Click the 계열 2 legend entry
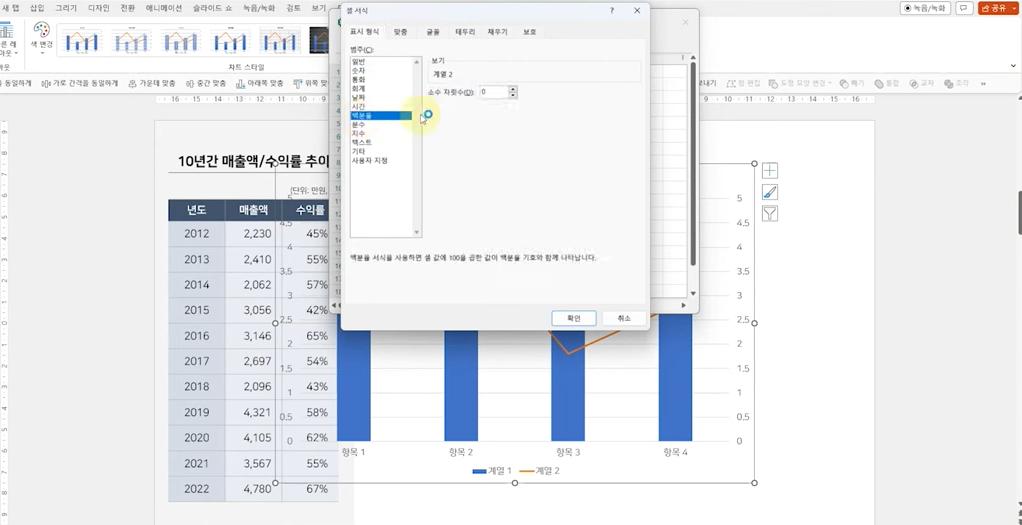Screen dimensions: 1022x525 pyautogui.click(x=540, y=470)
